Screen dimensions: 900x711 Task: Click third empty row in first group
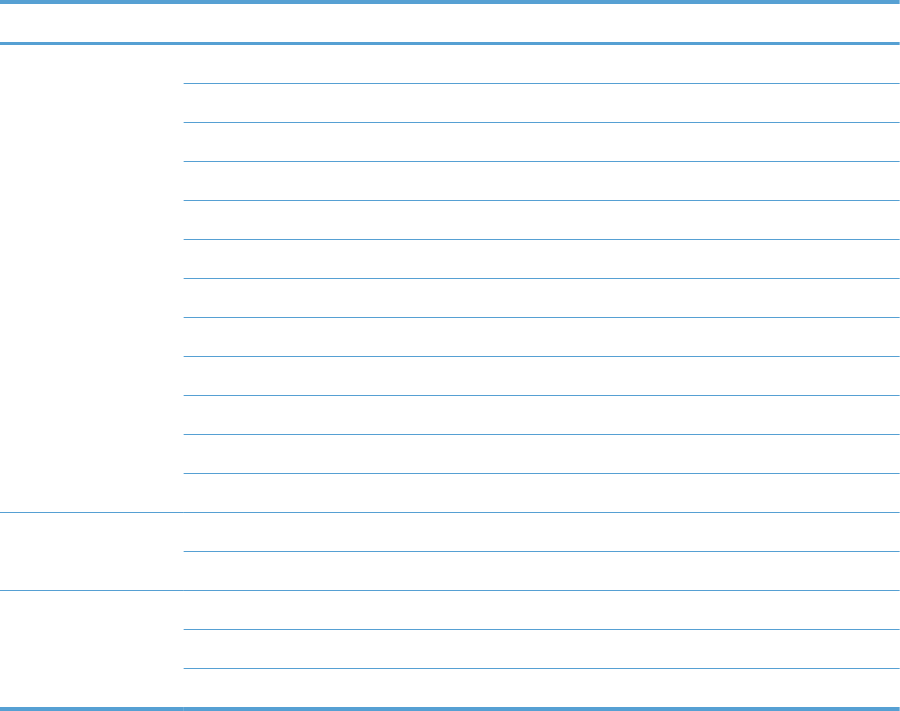point(541,142)
